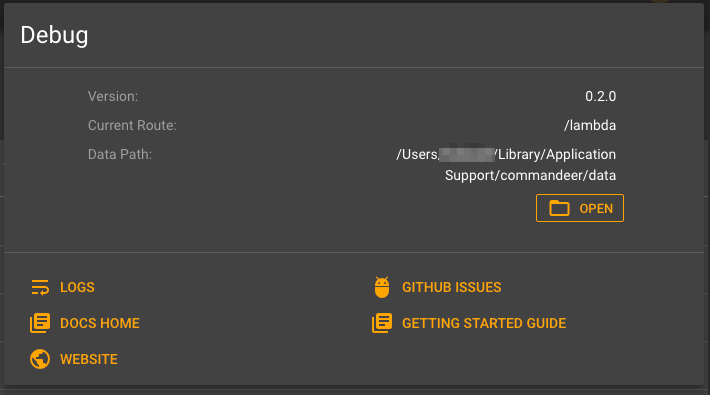Image resolution: width=710 pixels, height=395 pixels.
Task: Click the /lambda current route value
Action: pyautogui.click(x=590, y=125)
